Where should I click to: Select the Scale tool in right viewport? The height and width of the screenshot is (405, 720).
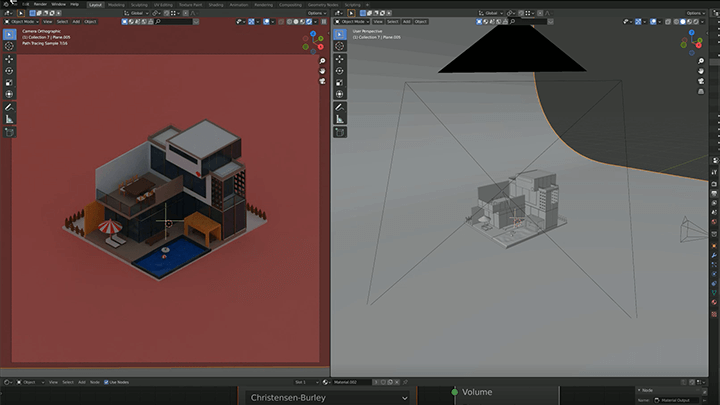pos(340,83)
